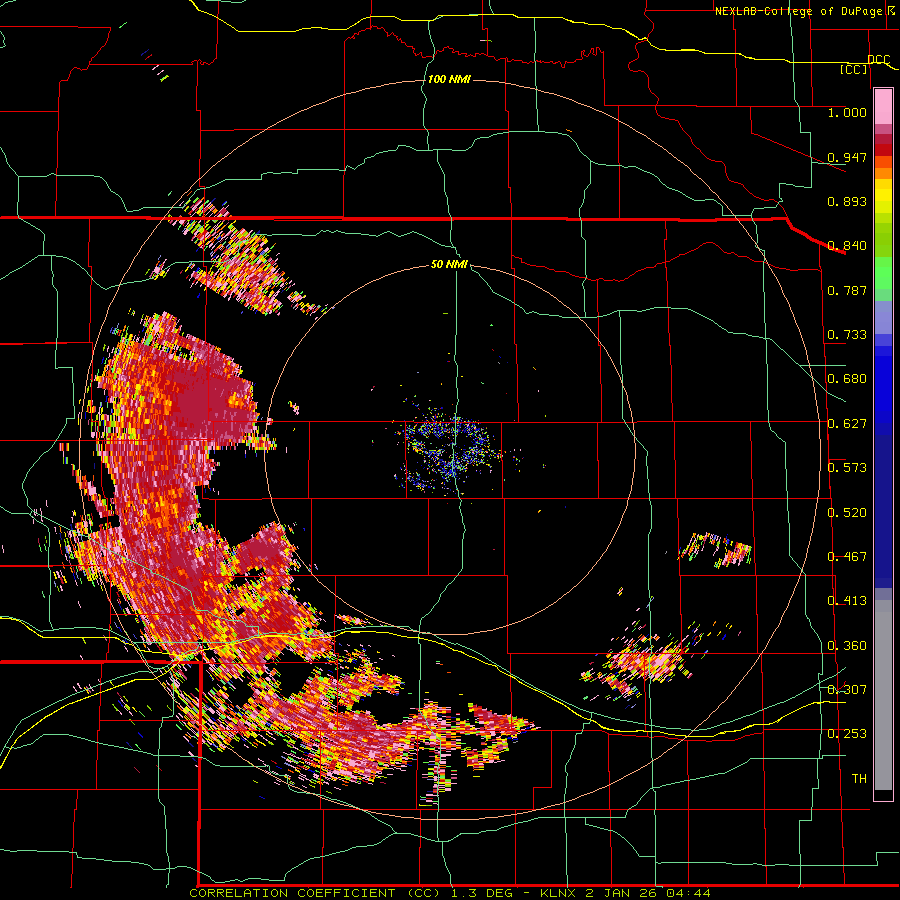Select the 0.627 scale value

(x=847, y=424)
